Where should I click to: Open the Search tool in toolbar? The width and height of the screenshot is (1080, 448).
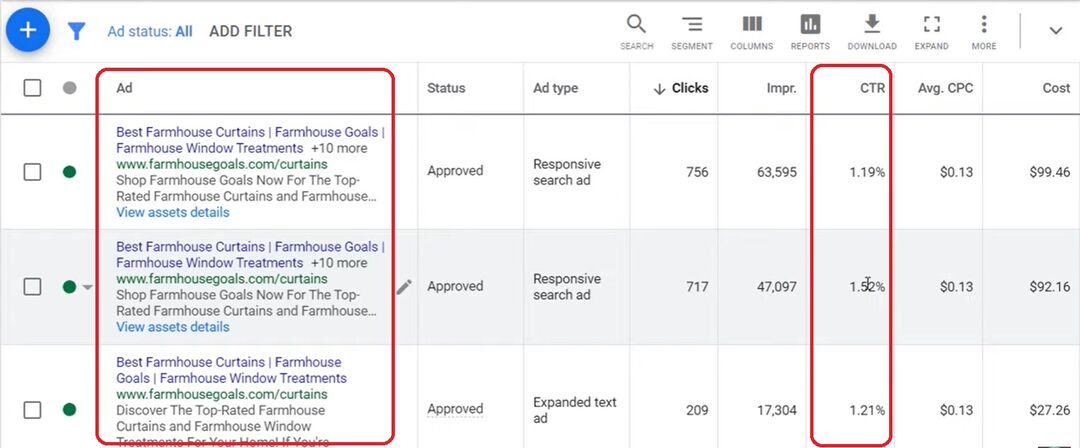coord(636,31)
